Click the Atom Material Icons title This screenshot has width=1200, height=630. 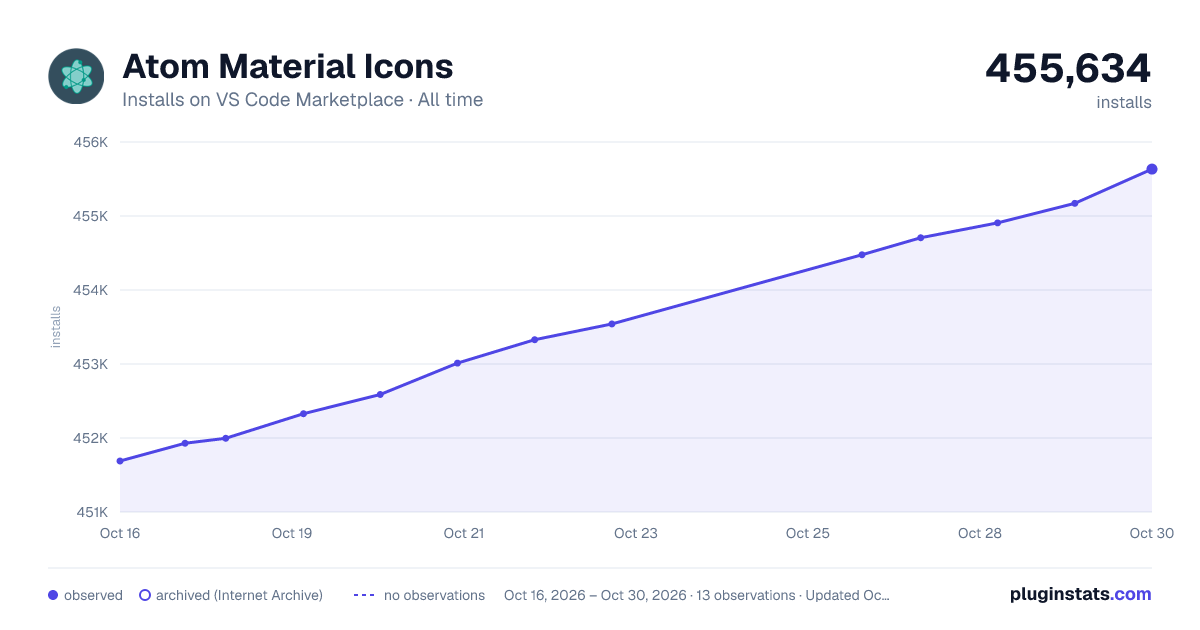tap(288, 67)
